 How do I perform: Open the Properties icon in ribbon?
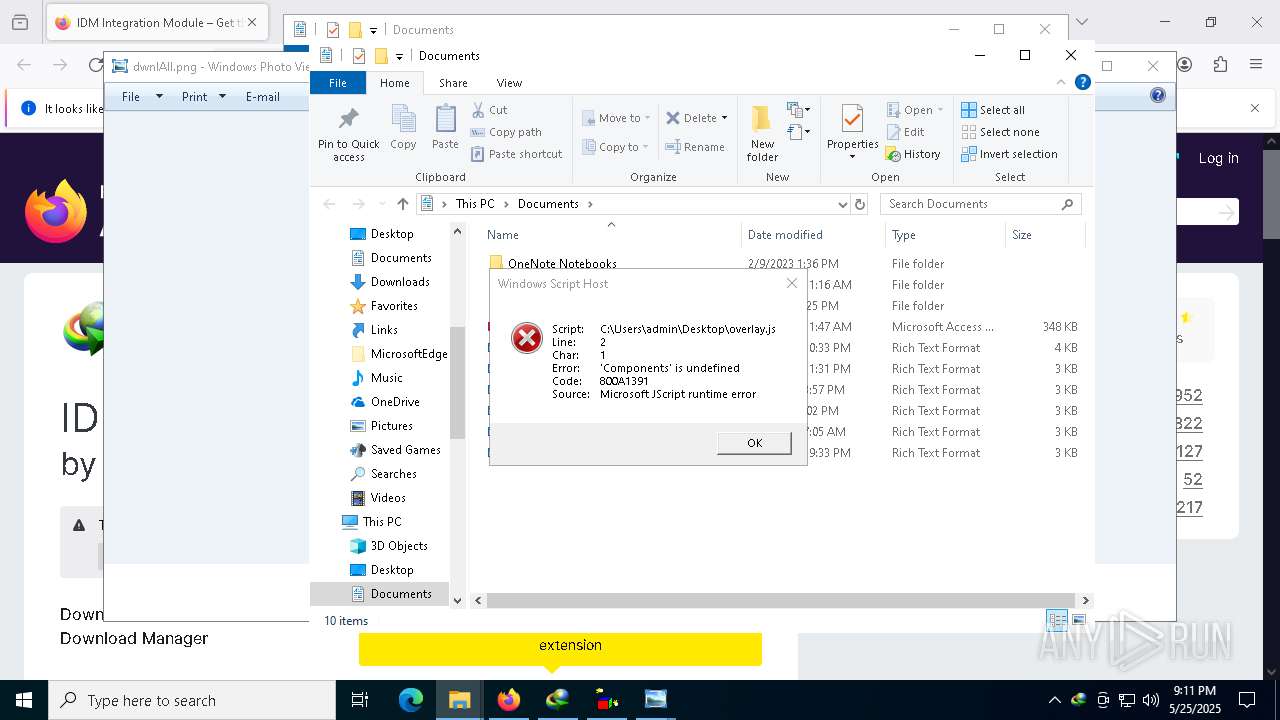852,119
